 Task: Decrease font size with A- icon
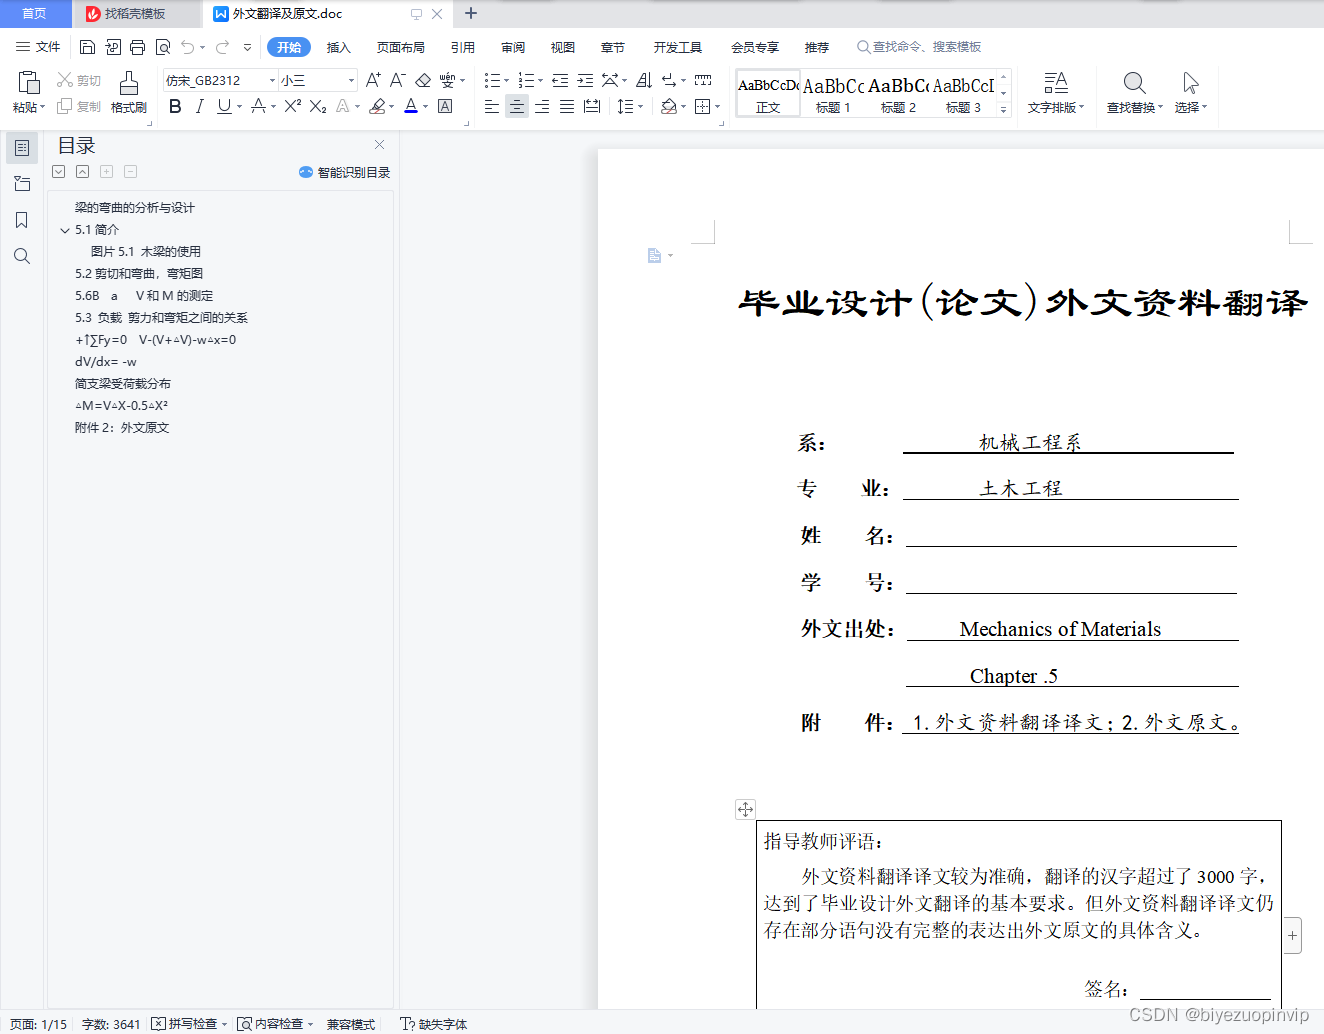[x=397, y=80]
